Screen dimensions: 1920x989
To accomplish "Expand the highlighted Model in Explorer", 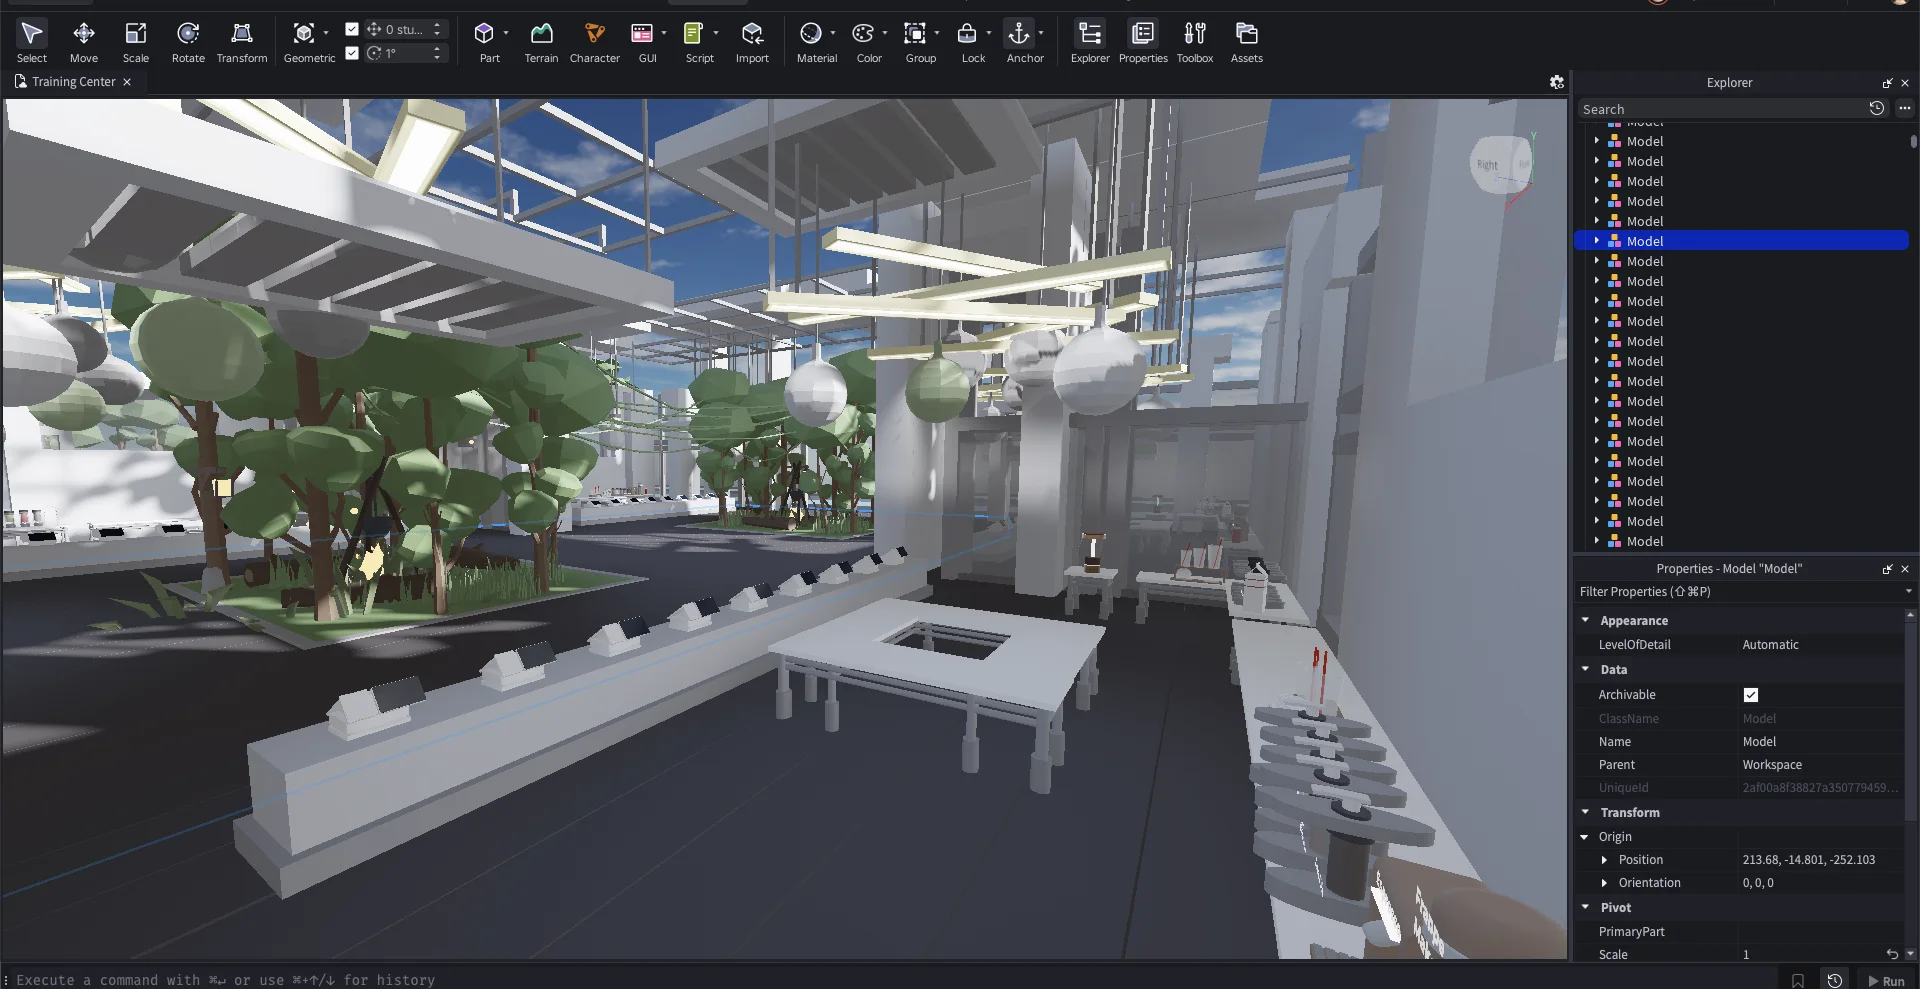I will click(x=1597, y=241).
